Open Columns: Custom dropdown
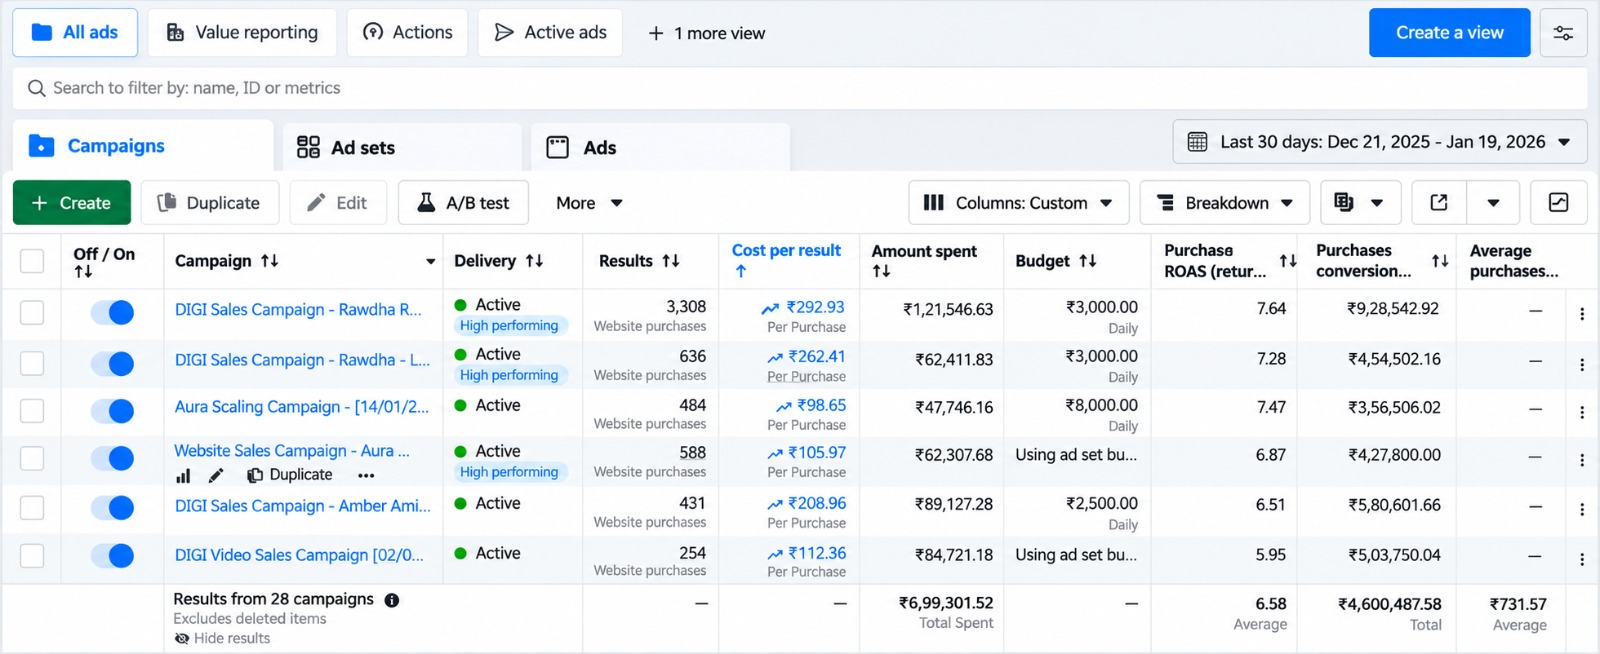 [1019, 203]
